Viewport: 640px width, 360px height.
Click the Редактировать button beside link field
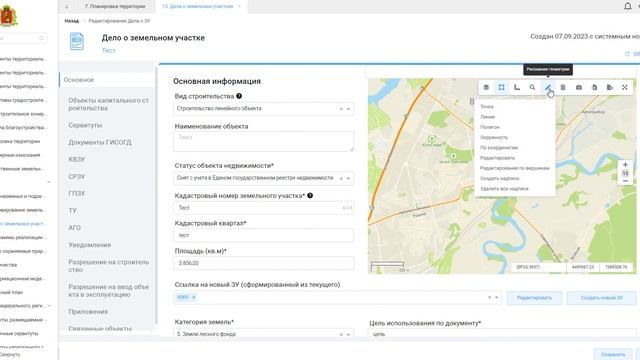tap(534, 298)
